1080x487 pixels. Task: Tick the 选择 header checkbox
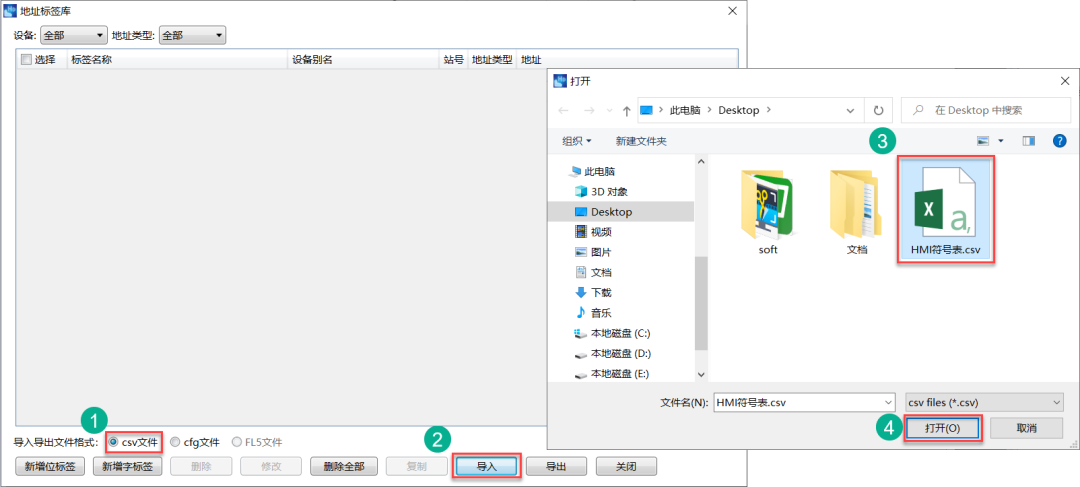coord(26,59)
